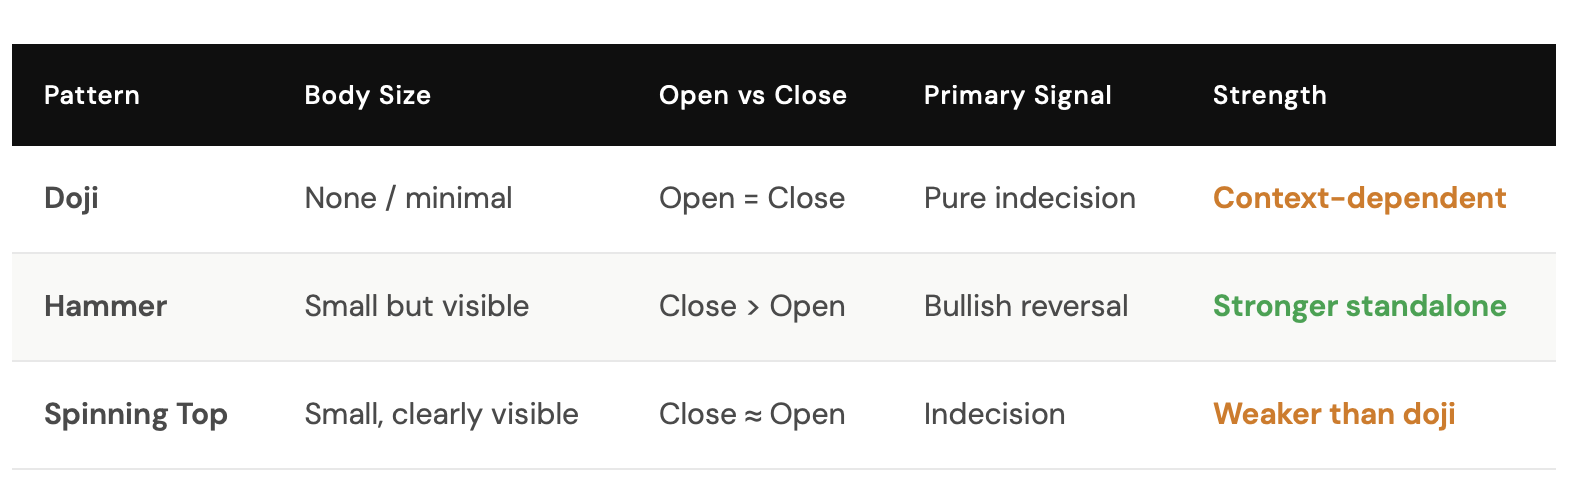Click the Indecision cell in Spinning Top row
Viewport: 1583px width, 498px height.
994,414
